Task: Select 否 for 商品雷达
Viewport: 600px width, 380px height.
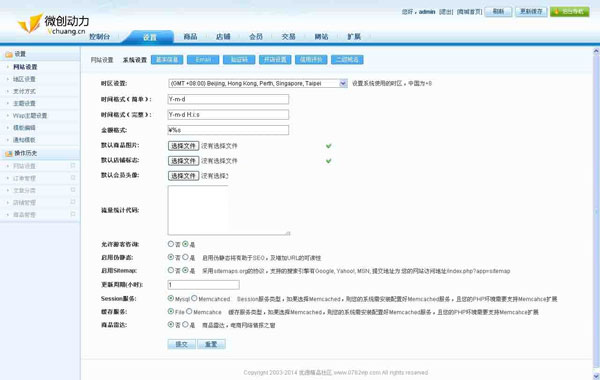Action: [x=171, y=325]
